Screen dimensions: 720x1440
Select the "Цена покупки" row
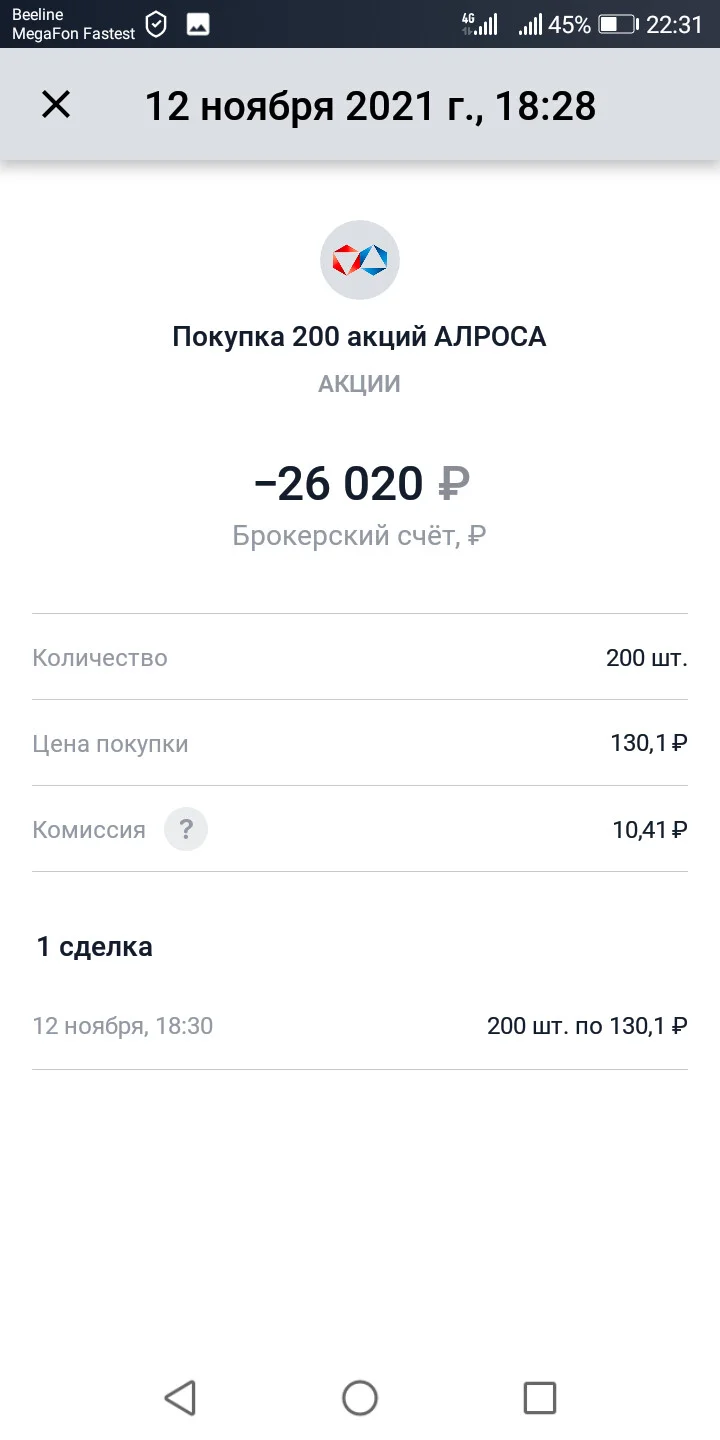point(360,743)
